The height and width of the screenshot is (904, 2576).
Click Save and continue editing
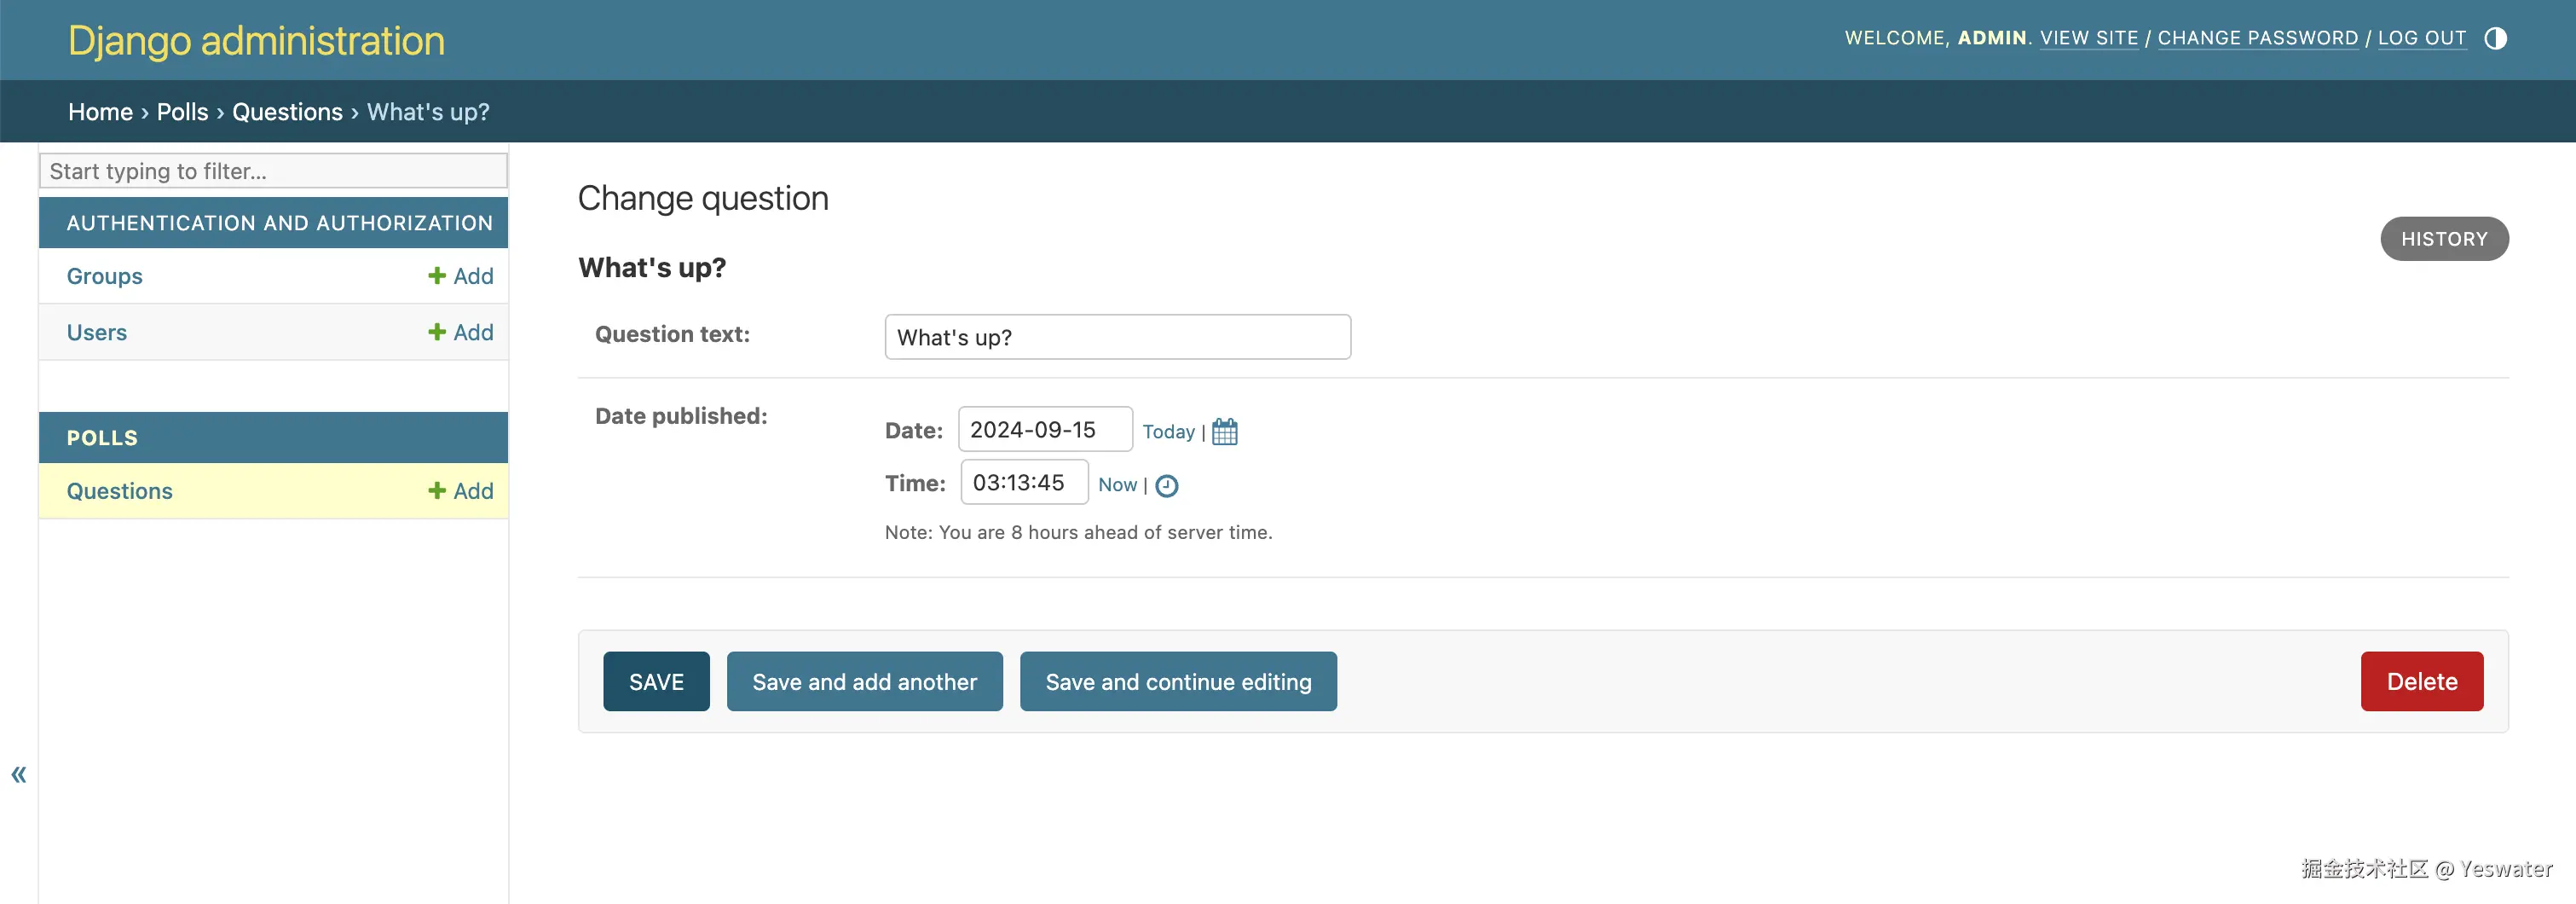pos(1178,681)
